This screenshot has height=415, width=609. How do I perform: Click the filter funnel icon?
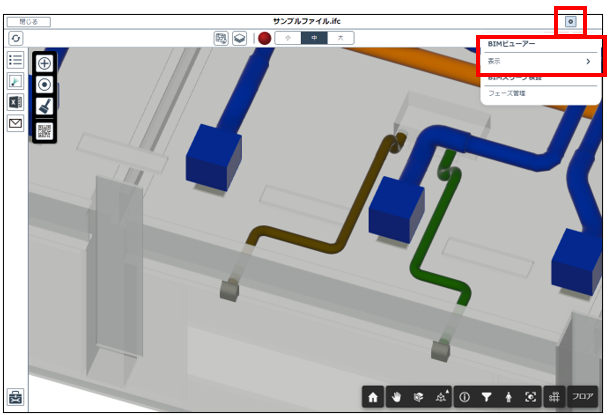click(486, 397)
